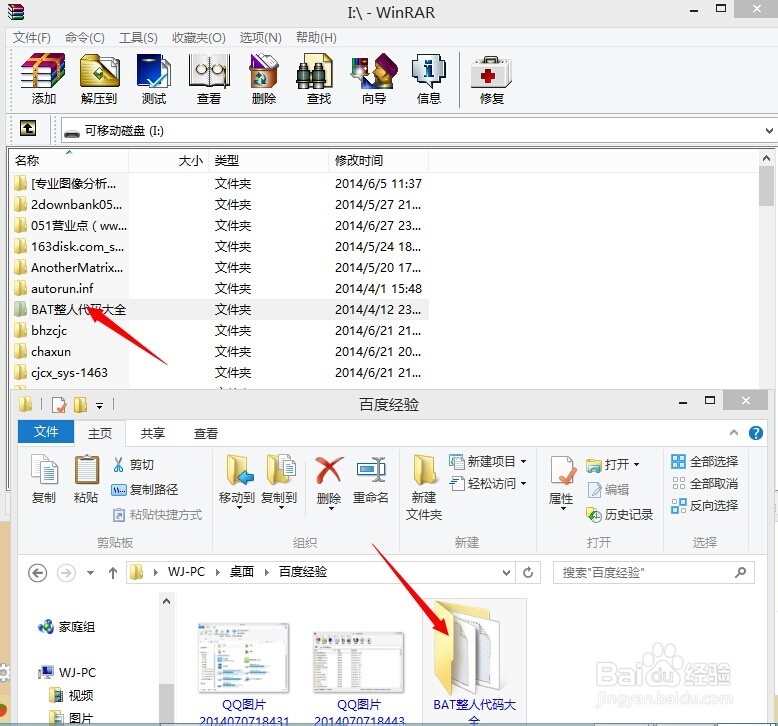Click the Info (信息) toolbar icon

pyautogui.click(x=429, y=78)
